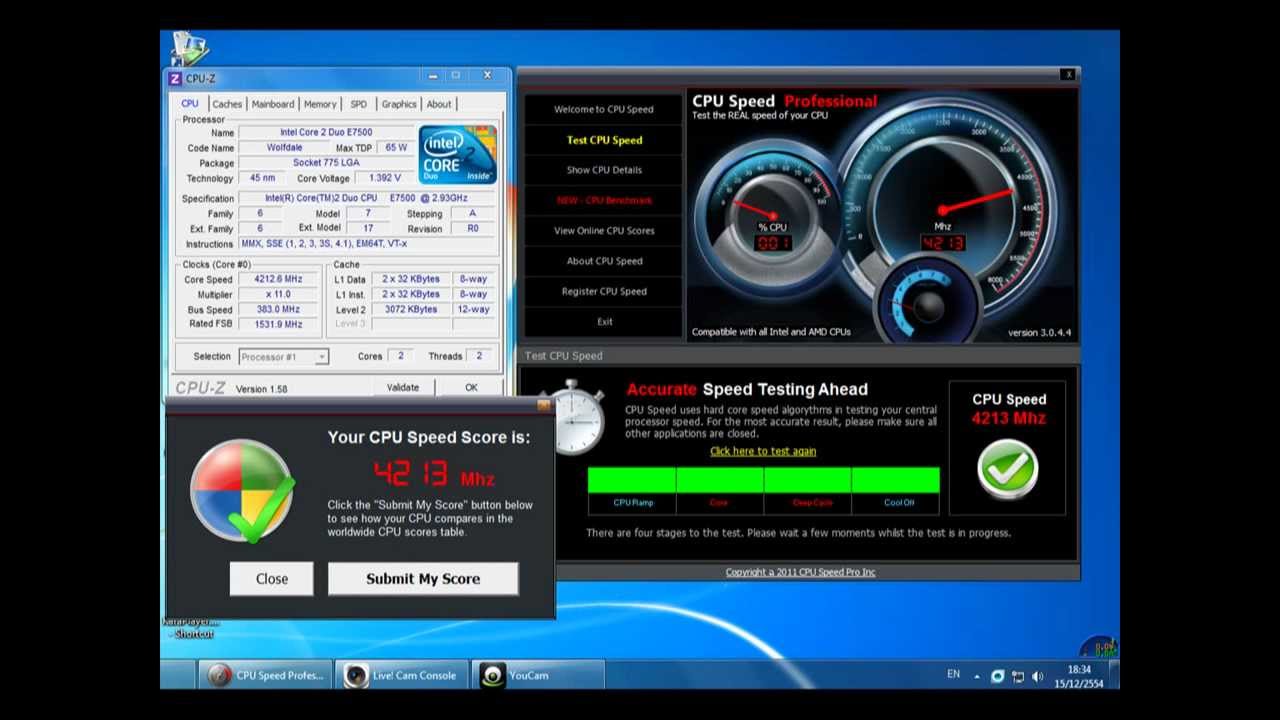Click the round teal tray icon beside the network icon

(997, 676)
